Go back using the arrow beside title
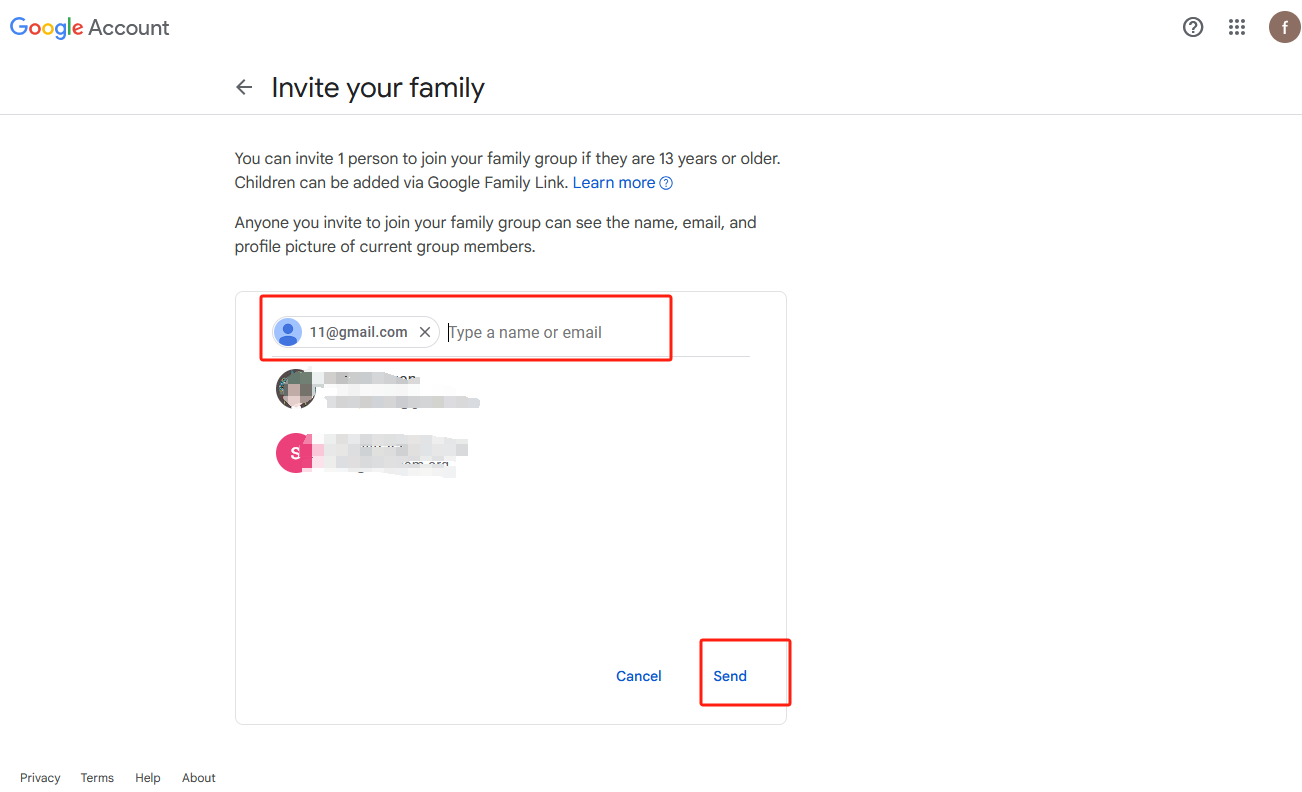Image resolution: width=1302 pixels, height=792 pixels. coord(244,87)
